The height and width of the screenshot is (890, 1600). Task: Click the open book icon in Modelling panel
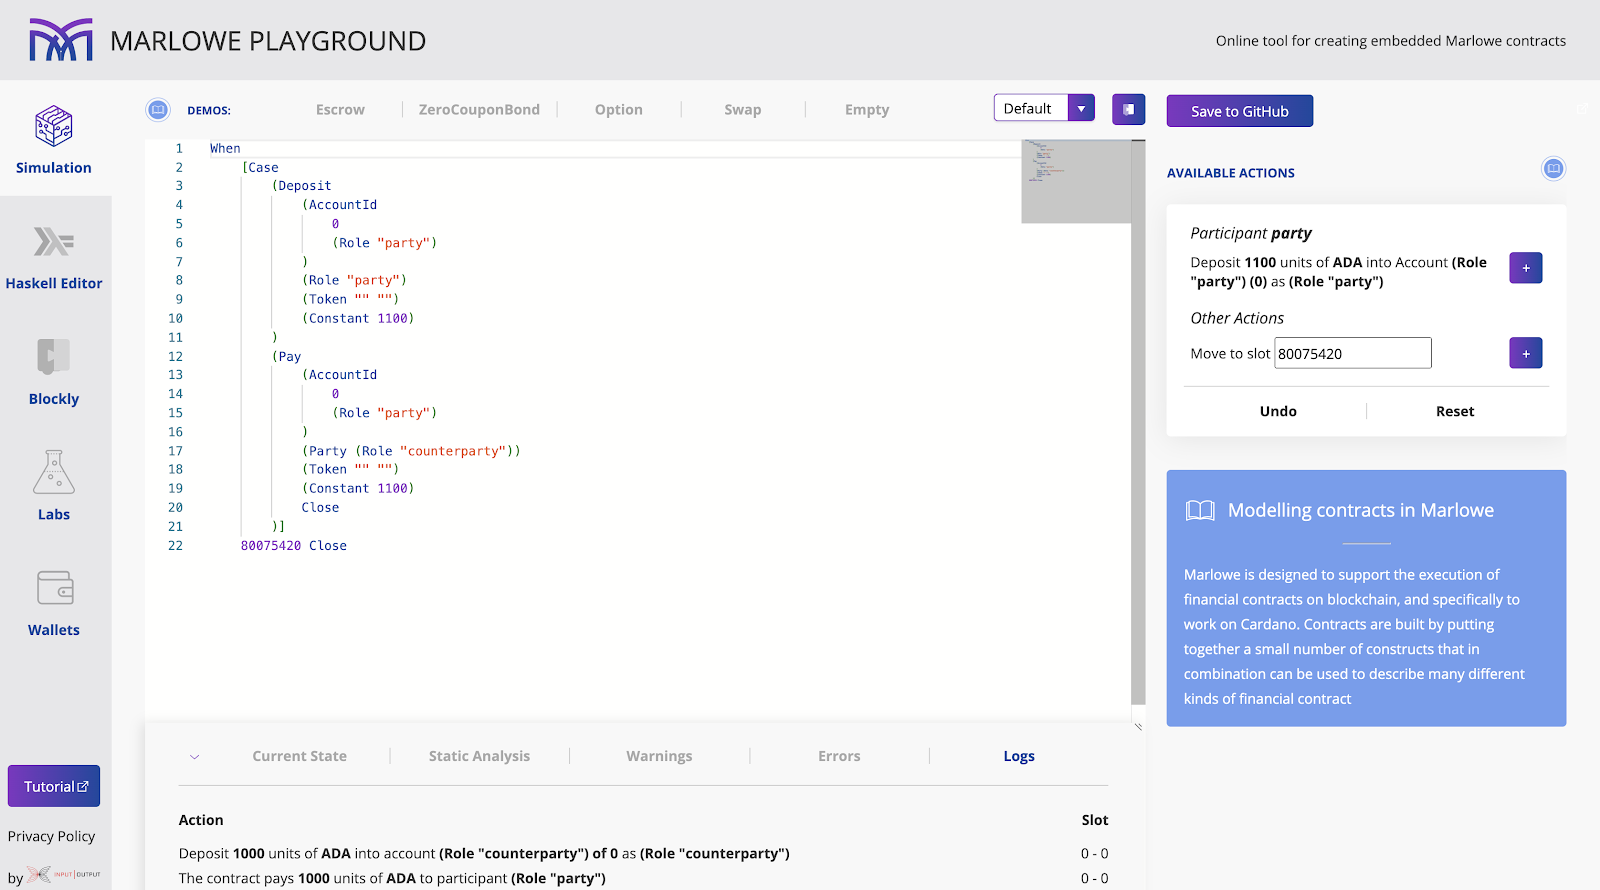point(1200,511)
